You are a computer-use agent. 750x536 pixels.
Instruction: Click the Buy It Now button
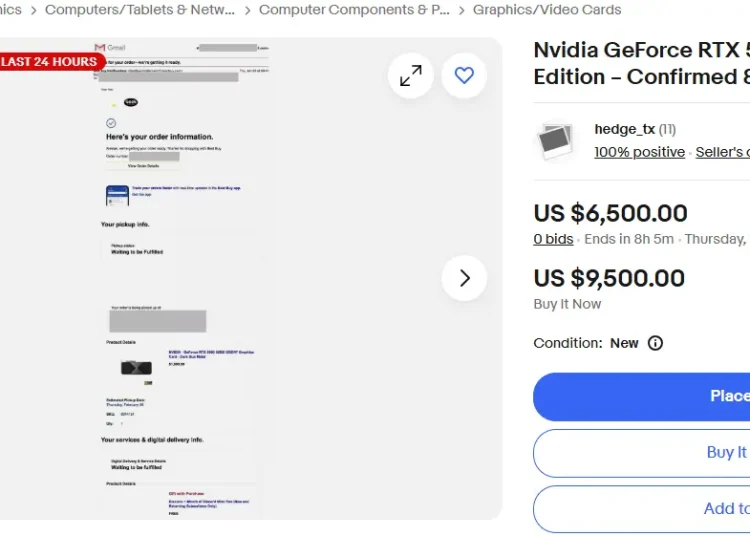coord(641,453)
